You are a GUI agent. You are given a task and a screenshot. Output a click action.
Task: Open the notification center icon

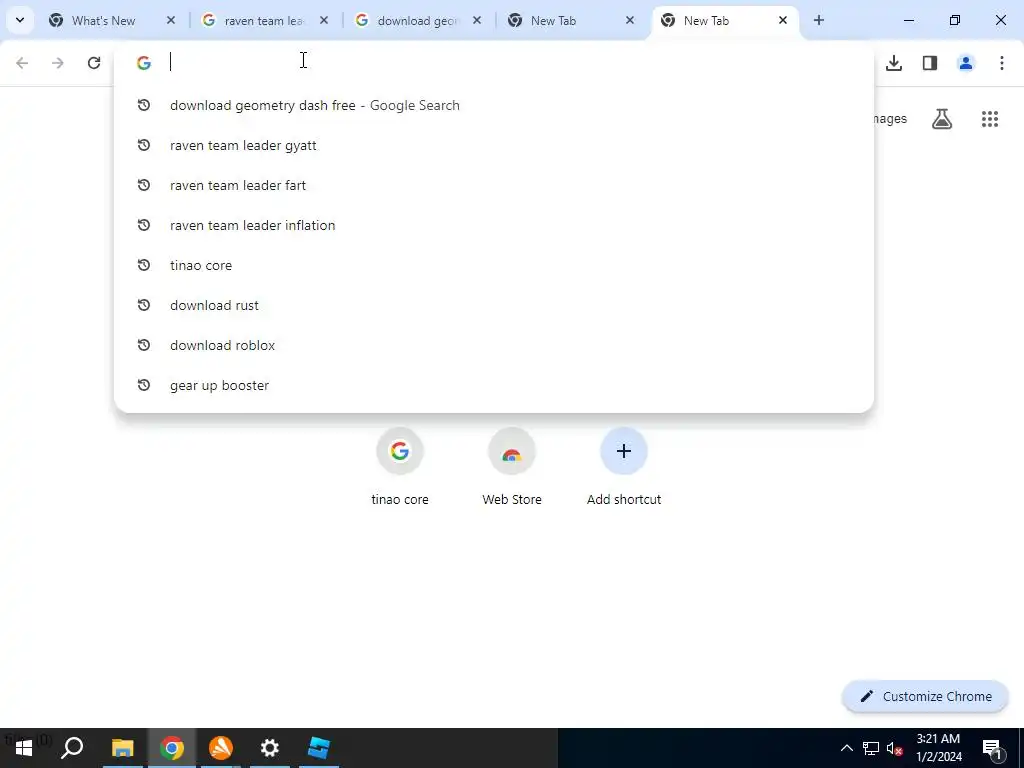click(x=992, y=748)
